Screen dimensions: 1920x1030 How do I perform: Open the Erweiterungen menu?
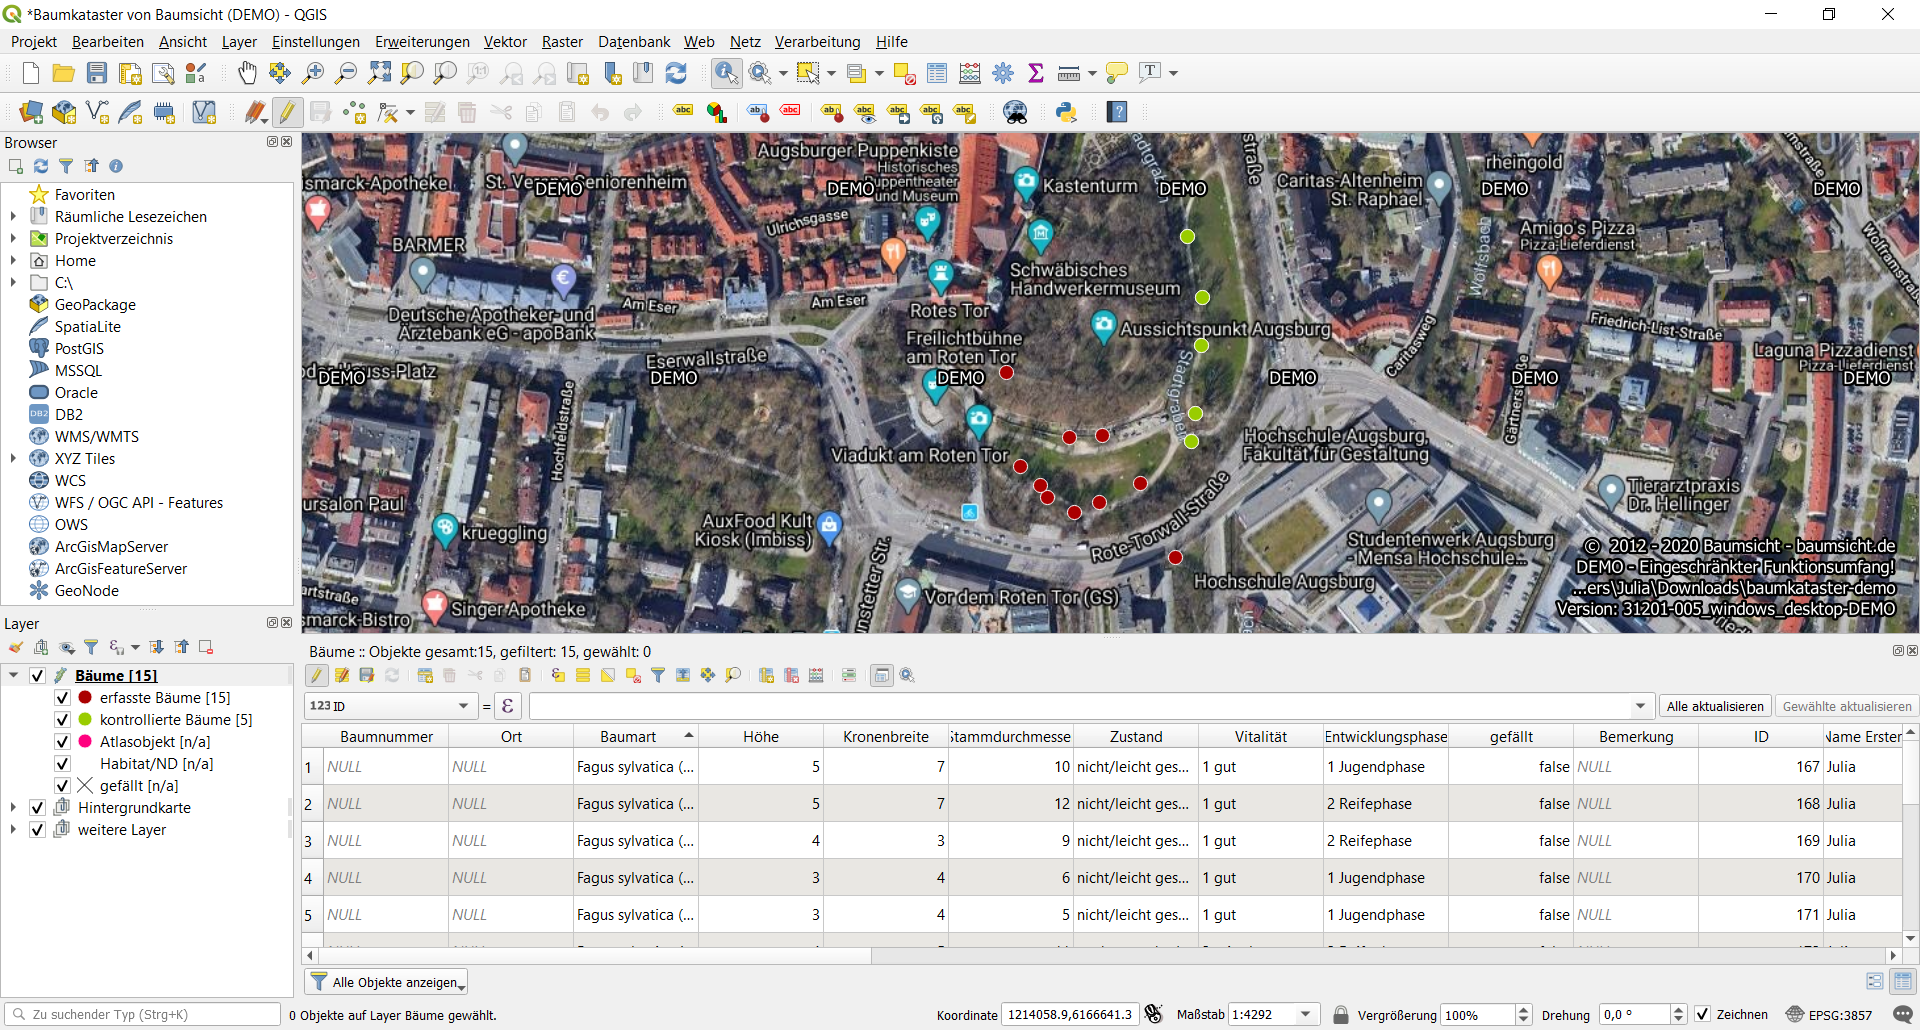pos(422,42)
